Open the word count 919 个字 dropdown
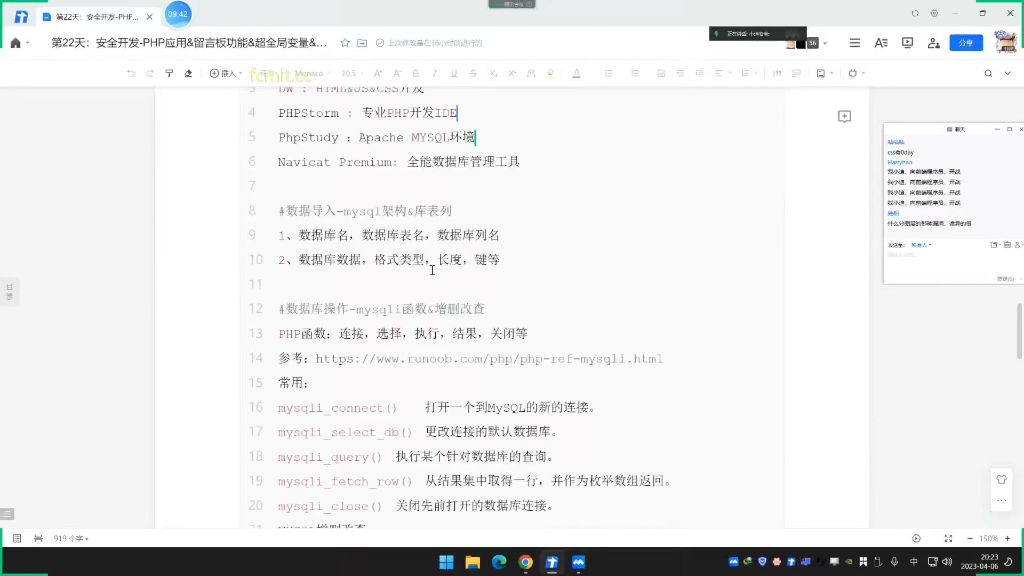Screen dimensions: 1024x576 point(71,538)
